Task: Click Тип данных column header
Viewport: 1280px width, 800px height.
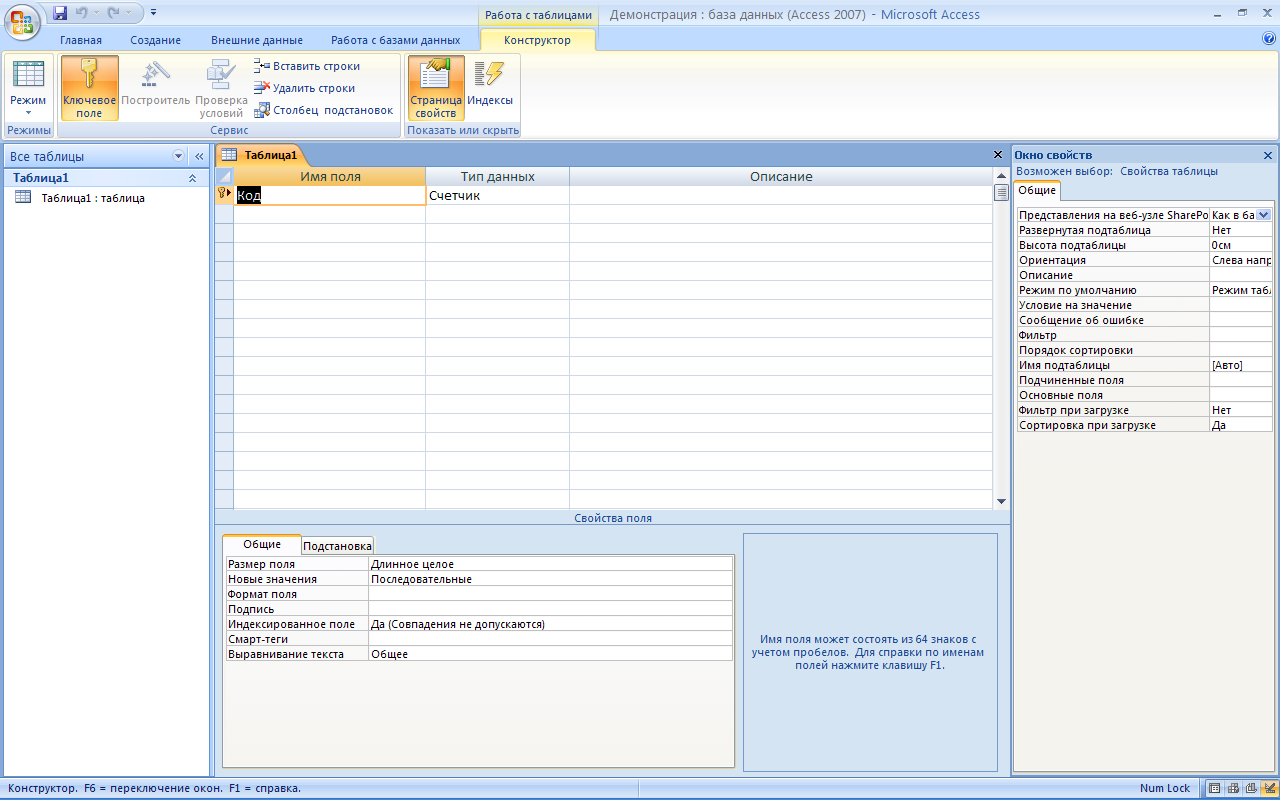Action: (x=497, y=176)
